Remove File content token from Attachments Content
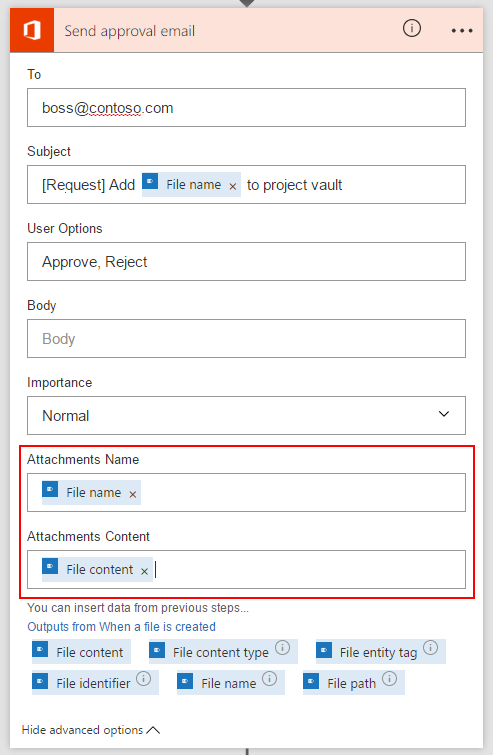The width and height of the screenshot is (493, 755). 144,572
